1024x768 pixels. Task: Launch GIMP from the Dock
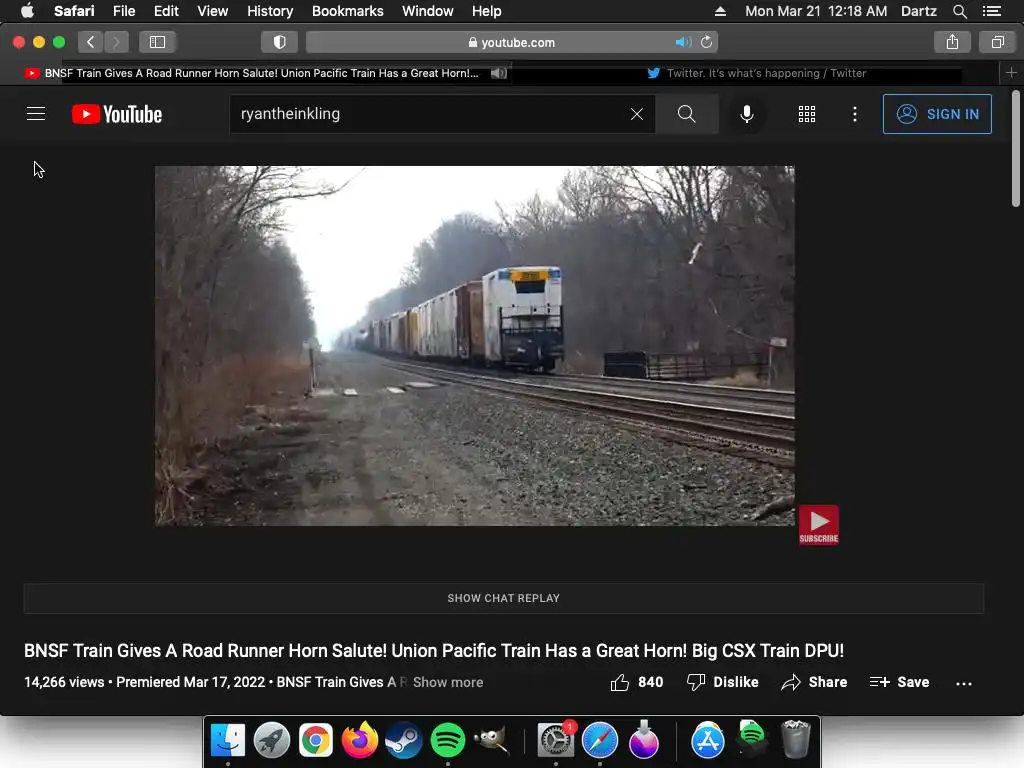(x=491, y=740)
